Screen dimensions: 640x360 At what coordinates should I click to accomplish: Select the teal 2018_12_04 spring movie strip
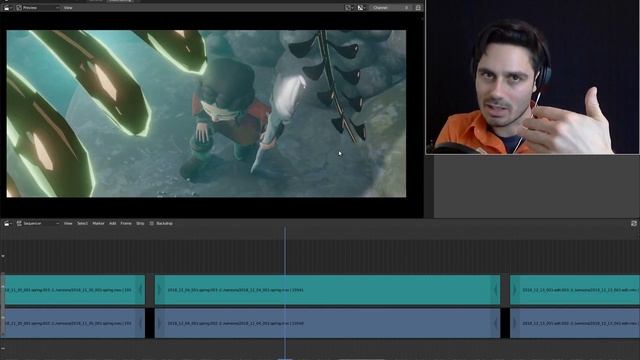click(x=327, y=290)
